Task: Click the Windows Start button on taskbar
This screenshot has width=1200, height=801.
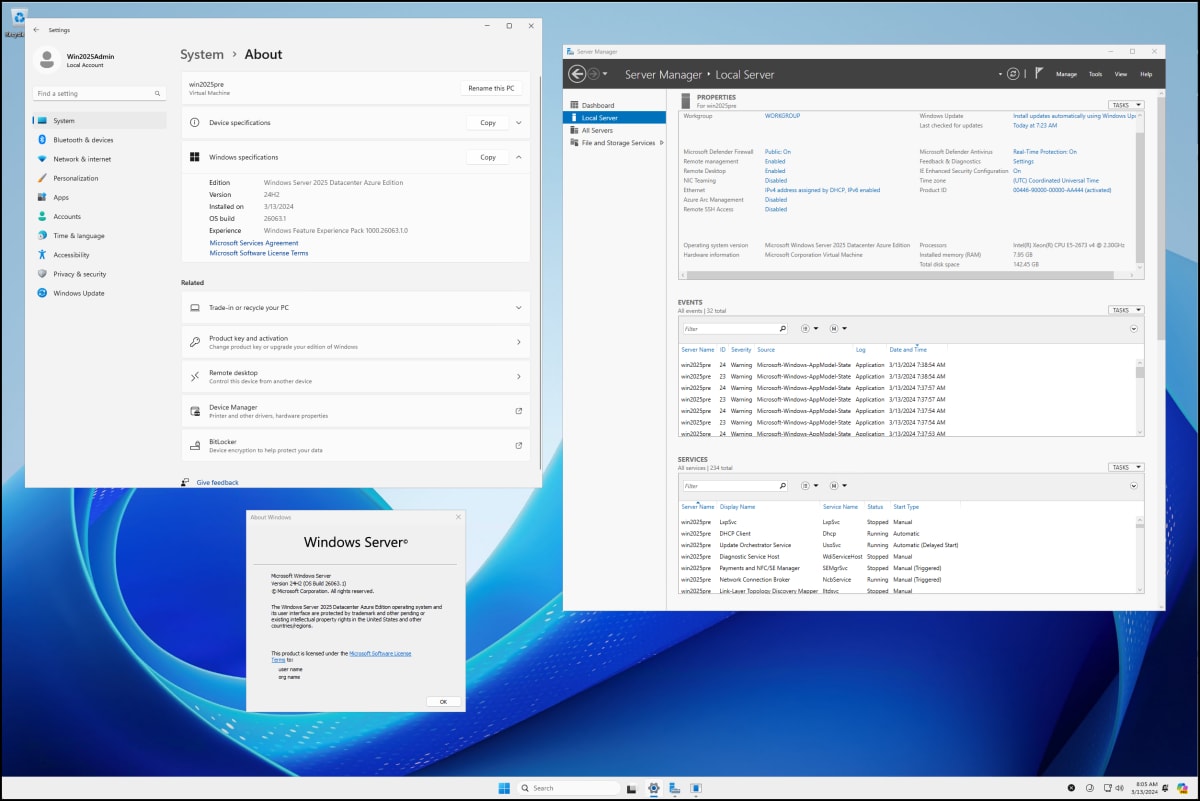Action: coord(504,788)
